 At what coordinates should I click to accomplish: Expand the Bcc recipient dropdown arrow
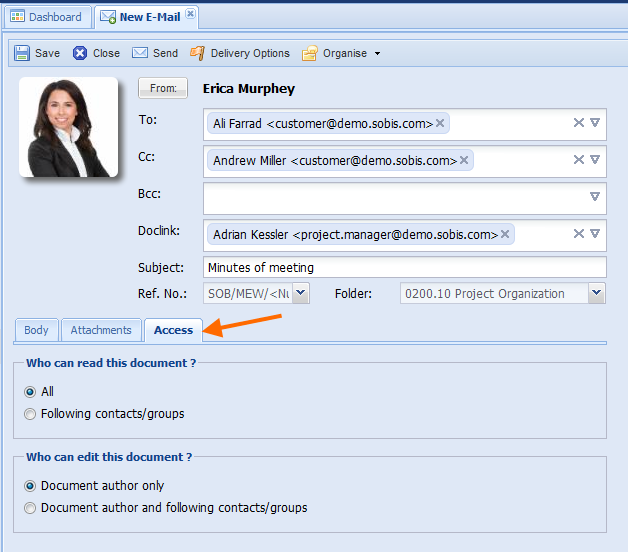[x=595, y=197]
